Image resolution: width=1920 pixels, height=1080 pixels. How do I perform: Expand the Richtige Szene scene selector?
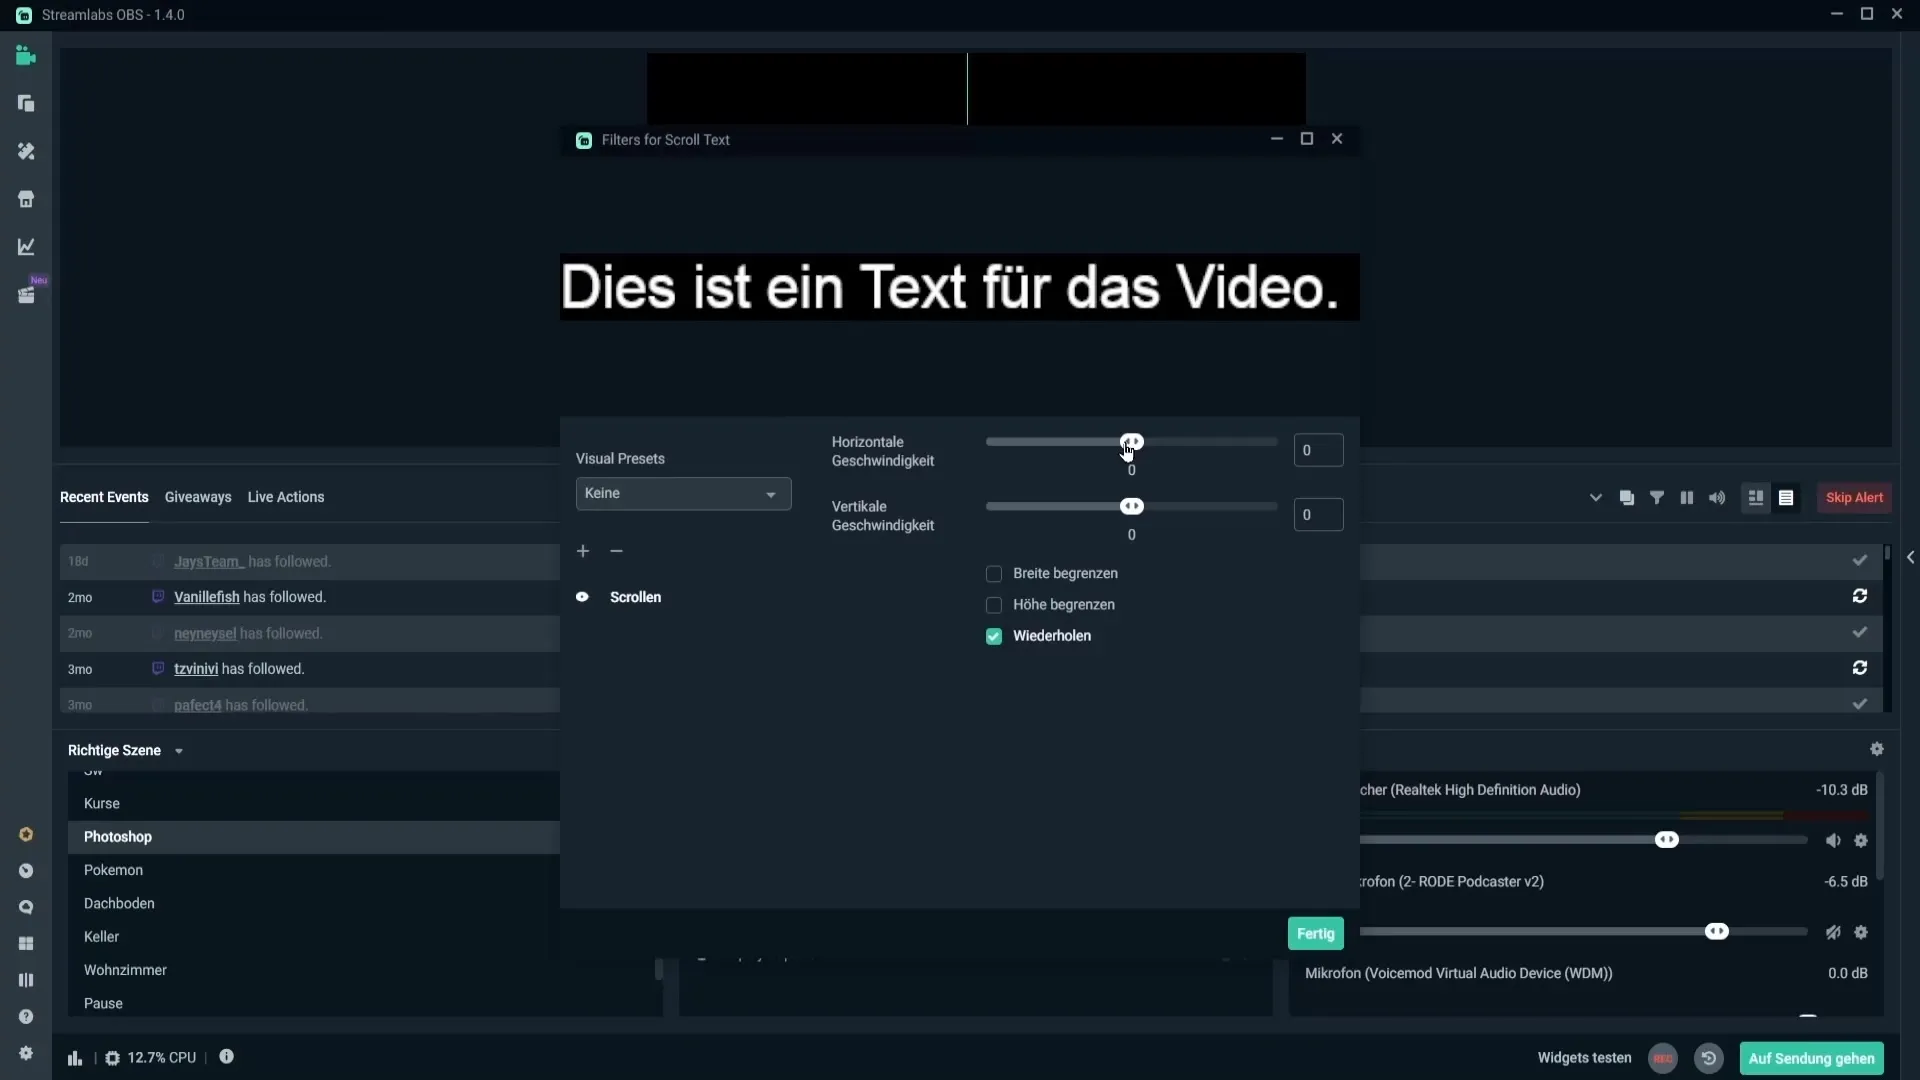point(177,749)
